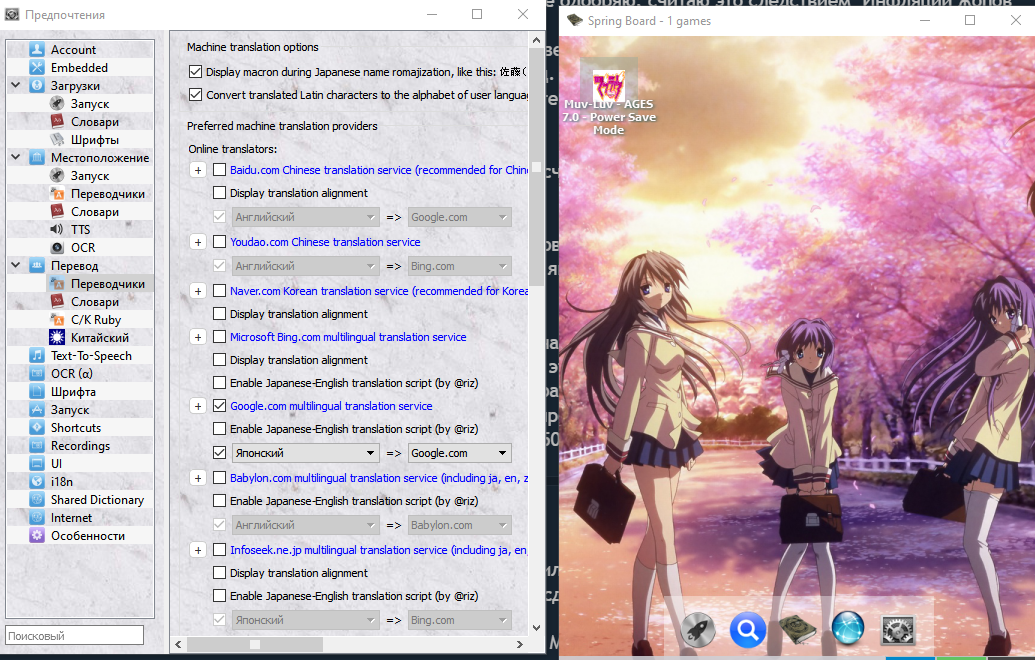1035x660 pixels.
Task: Click the Местоположение section icon
Action: pos(37,158)
